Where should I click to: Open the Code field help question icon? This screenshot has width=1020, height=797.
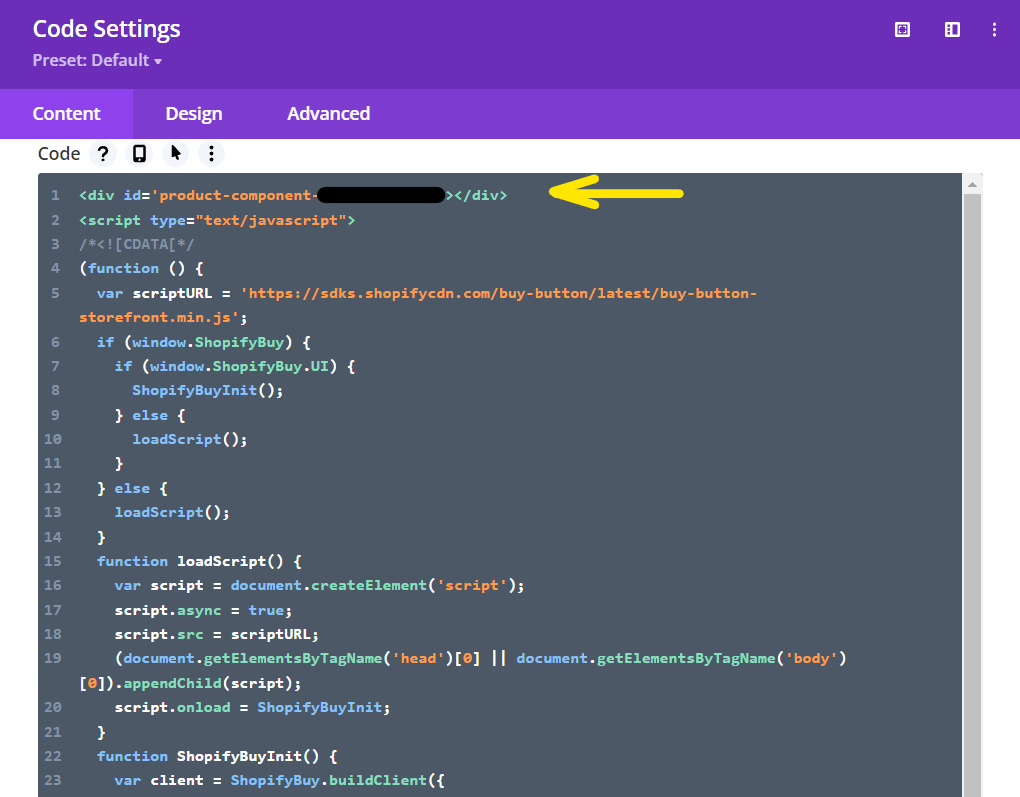tap(103, 154)
